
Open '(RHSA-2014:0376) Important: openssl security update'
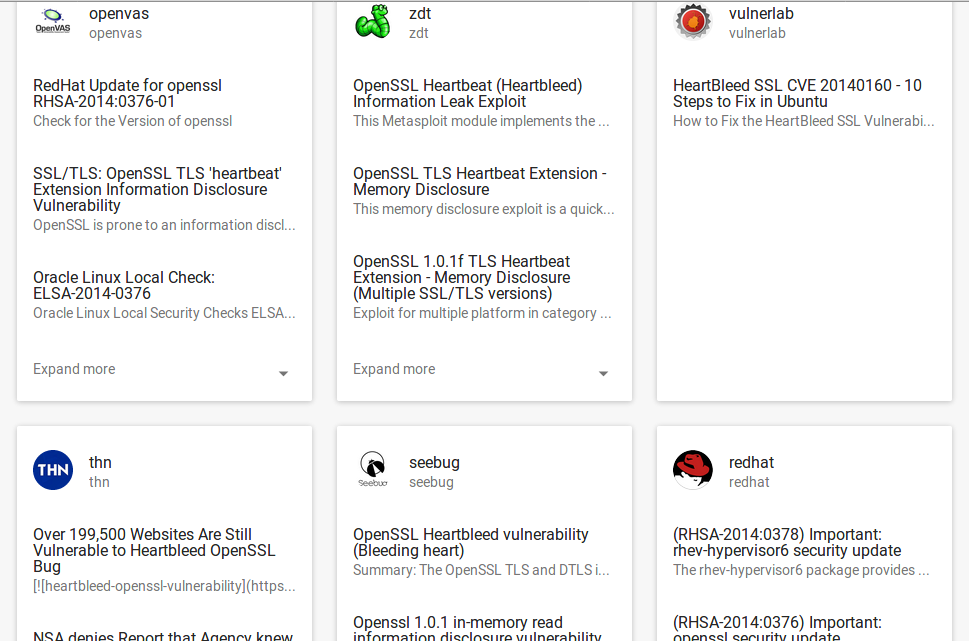click(777, 628)
